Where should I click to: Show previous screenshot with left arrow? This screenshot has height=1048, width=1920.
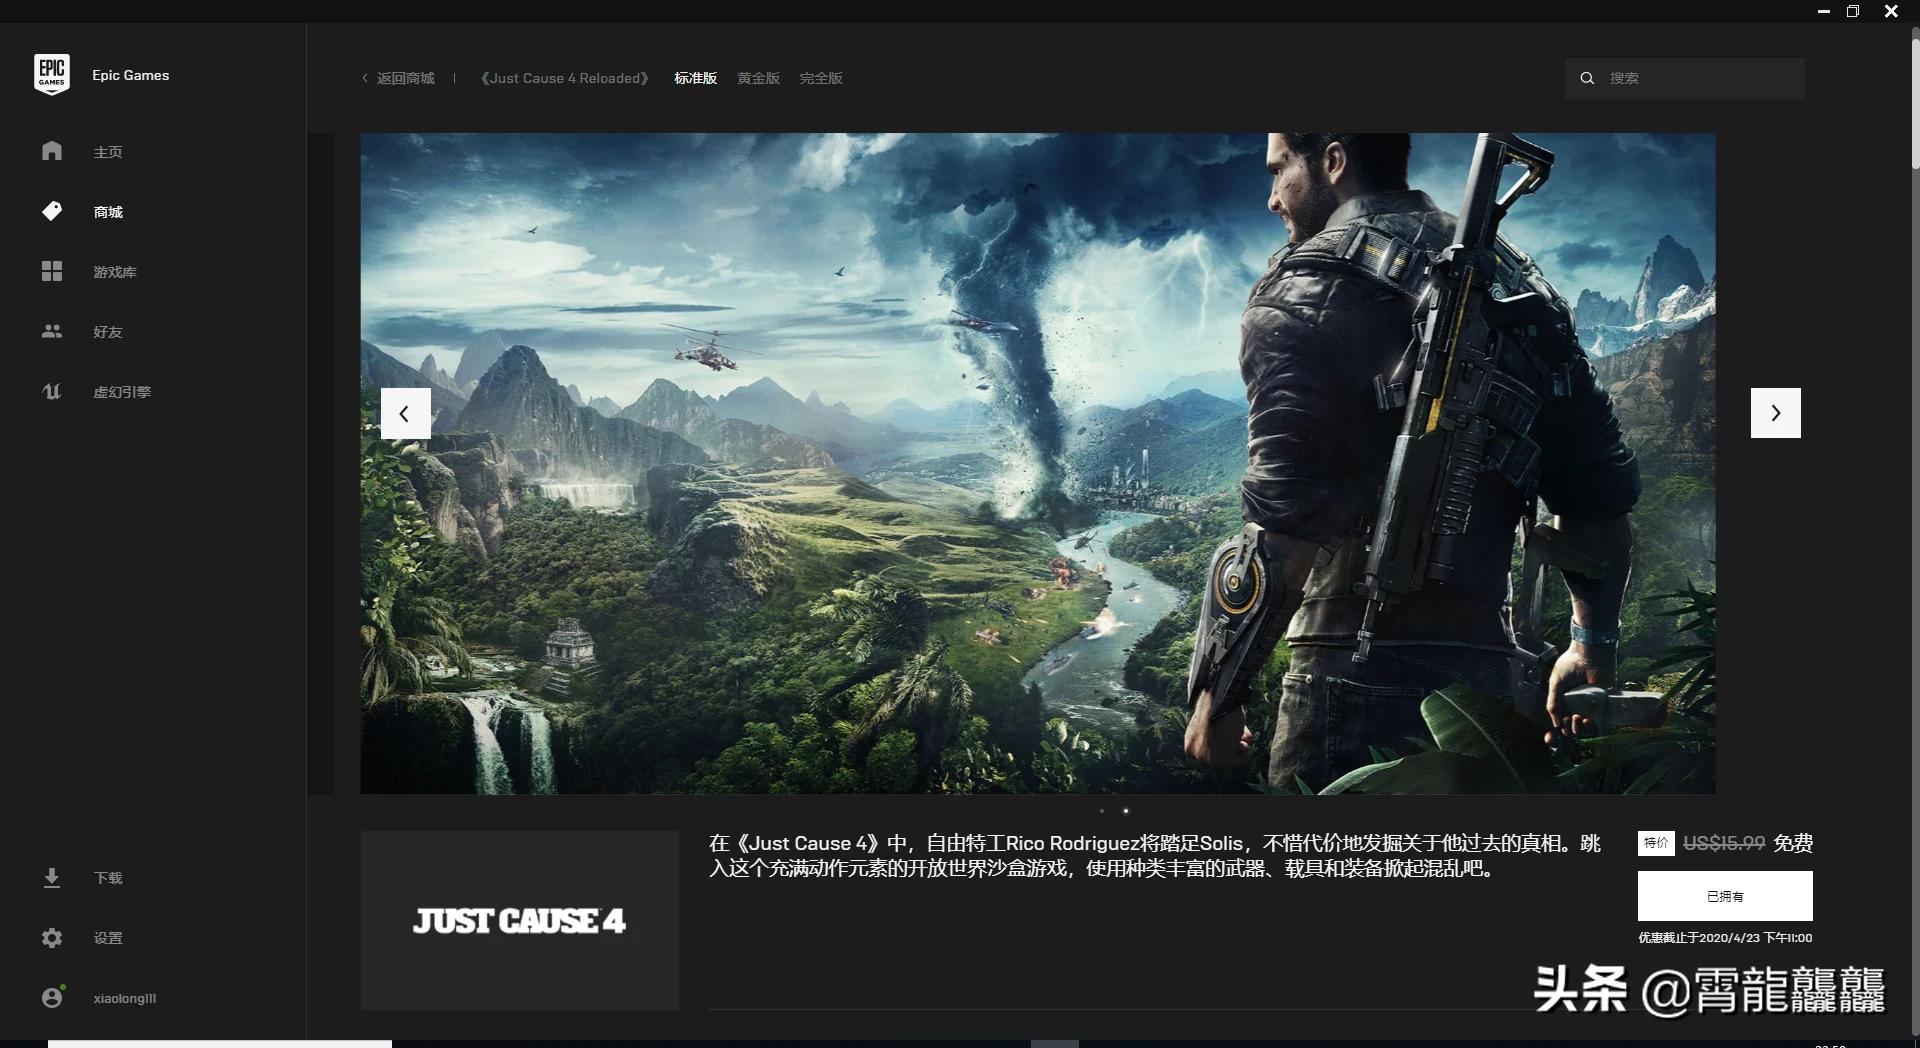tap(405, 413)
